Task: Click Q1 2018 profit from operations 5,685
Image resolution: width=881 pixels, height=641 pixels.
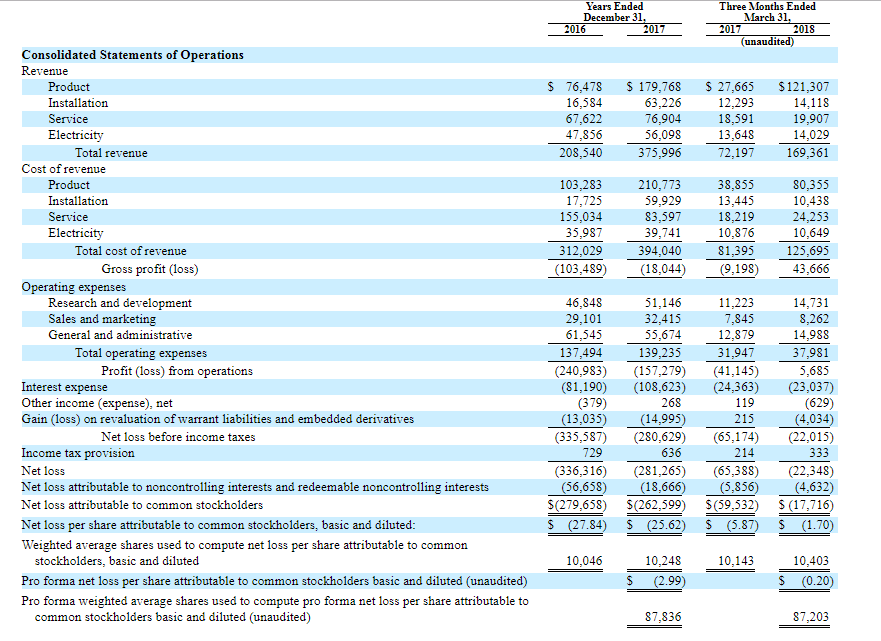Action: coord(814,371)
